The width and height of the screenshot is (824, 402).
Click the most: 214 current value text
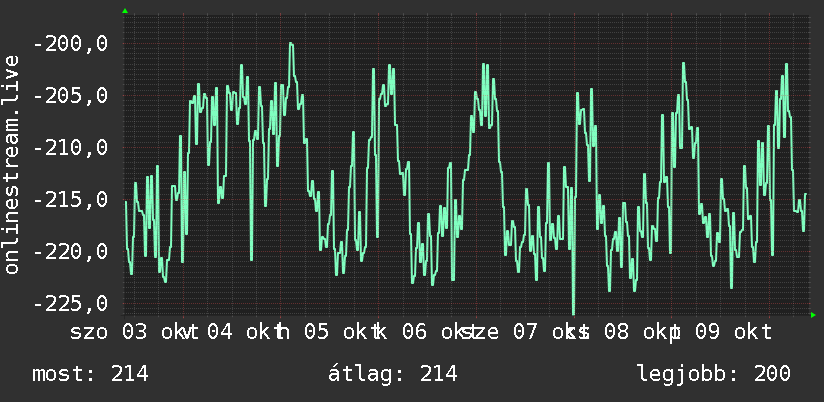[x=90, y=374]
